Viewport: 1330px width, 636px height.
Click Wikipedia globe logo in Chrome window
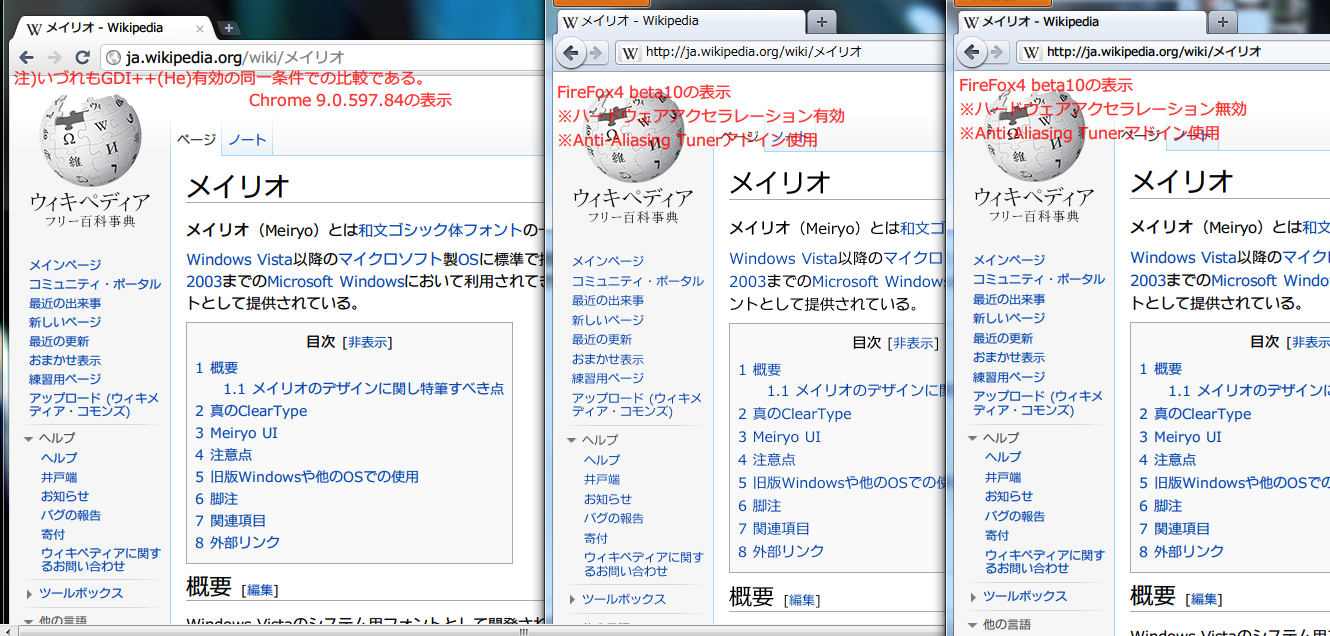click(90, 143)
